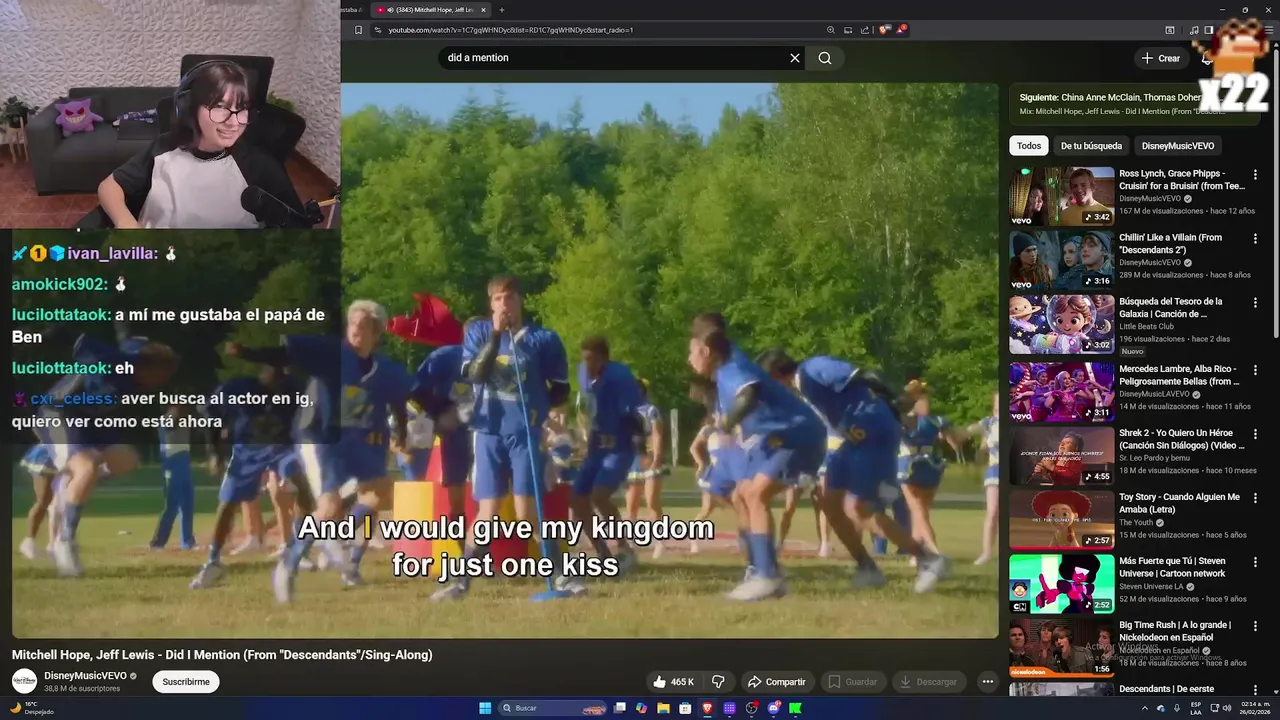Select the Todos filter chip

(x=1029, y=146)
